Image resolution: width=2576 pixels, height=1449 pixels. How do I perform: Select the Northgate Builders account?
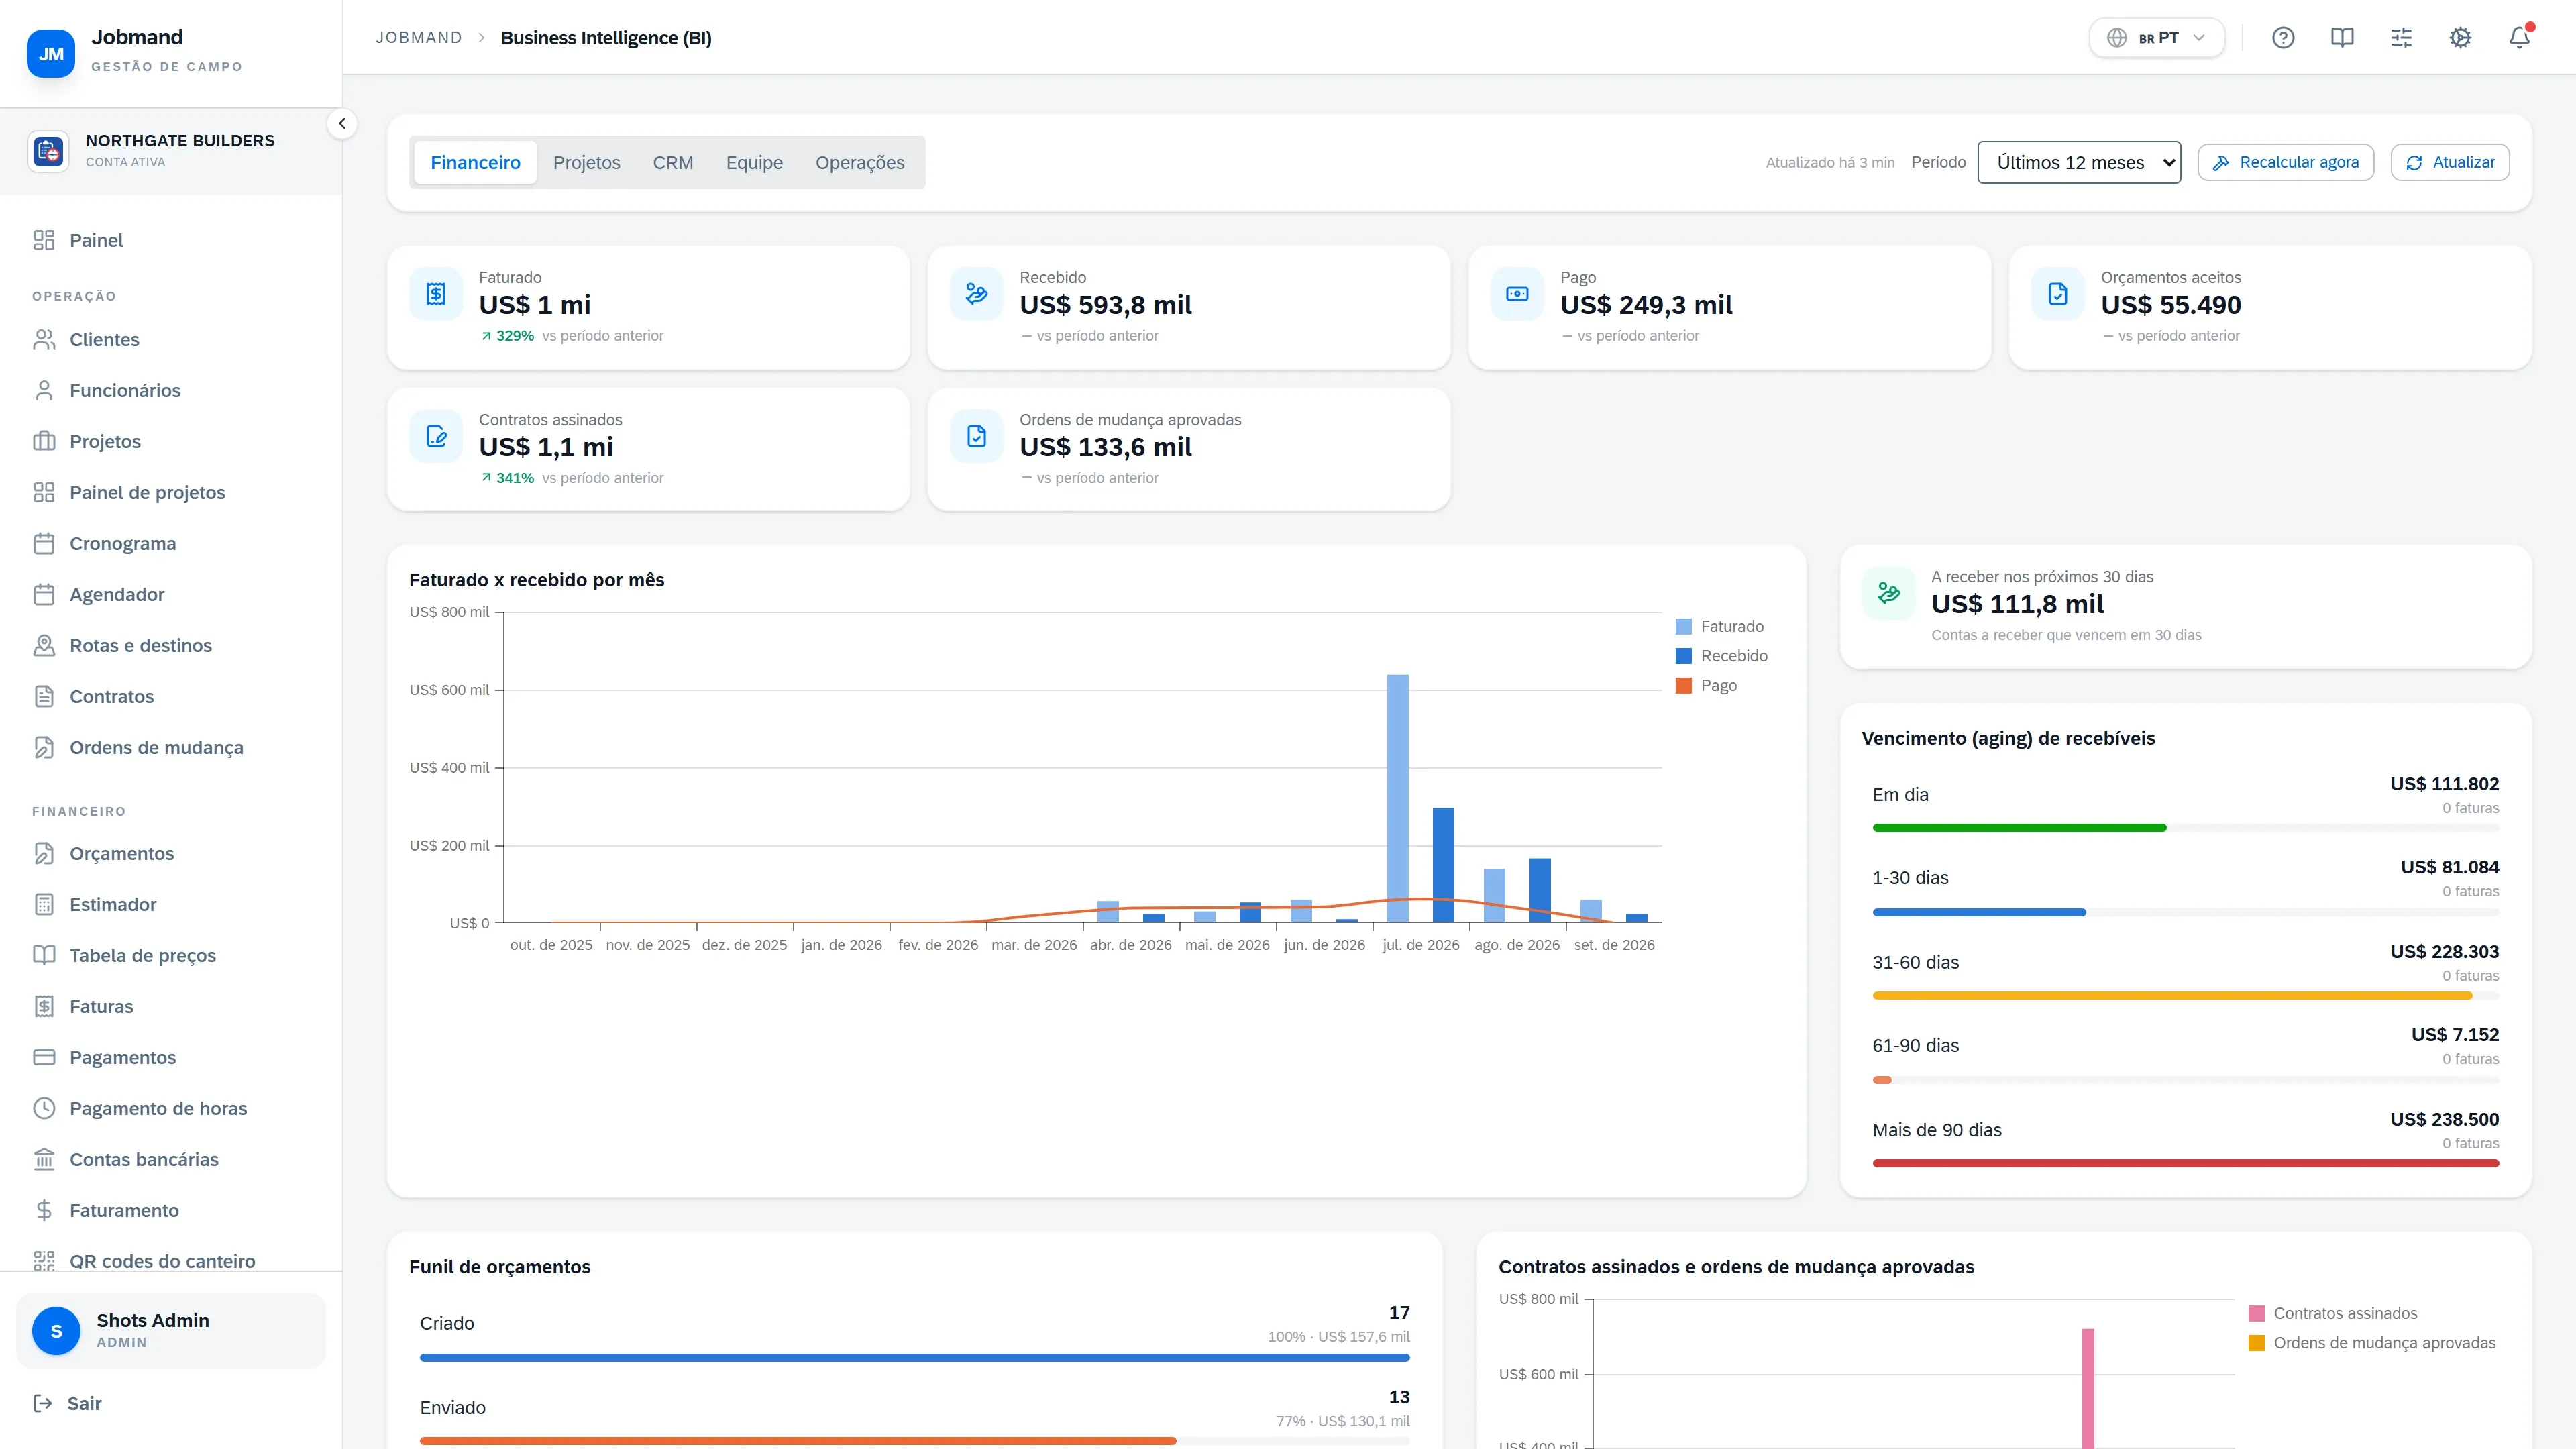pos(171,151)
